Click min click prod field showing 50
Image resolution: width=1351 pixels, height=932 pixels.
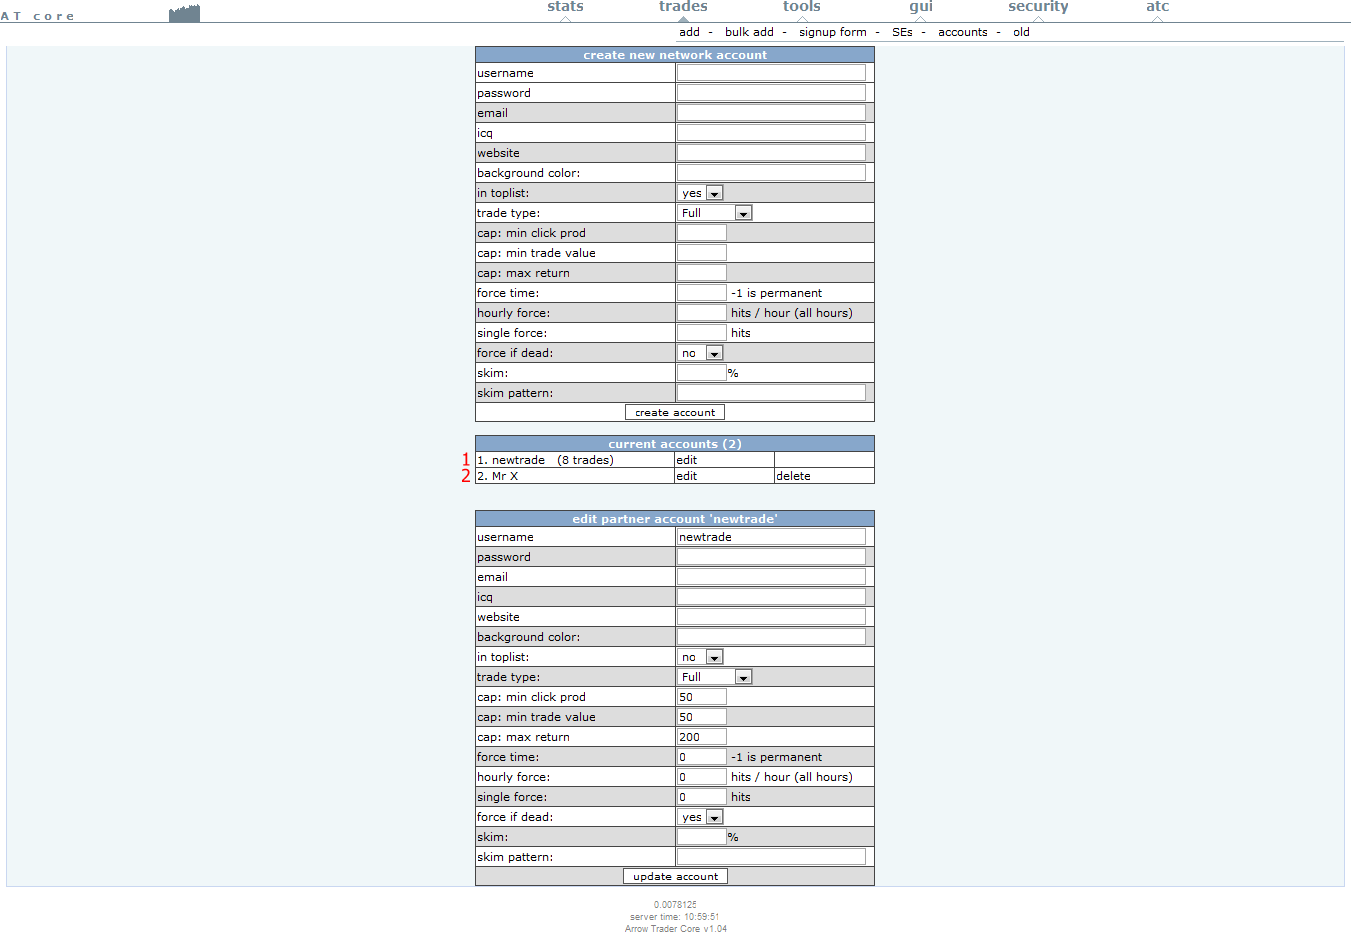702,697
